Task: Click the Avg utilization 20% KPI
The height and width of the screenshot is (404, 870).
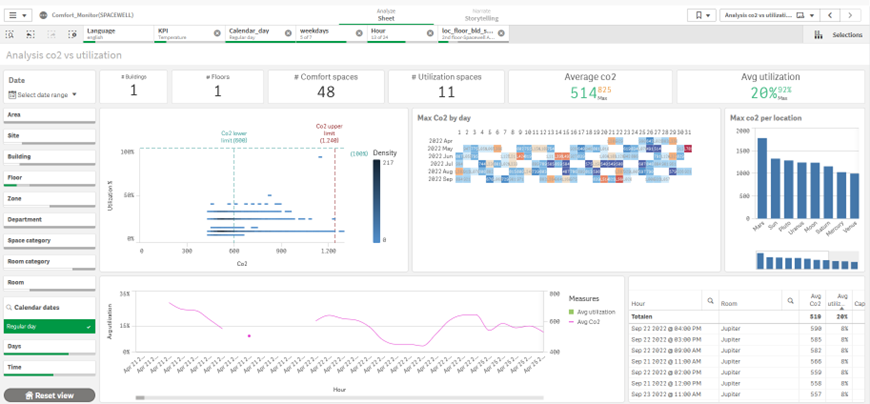Action: tap(771, 87)
